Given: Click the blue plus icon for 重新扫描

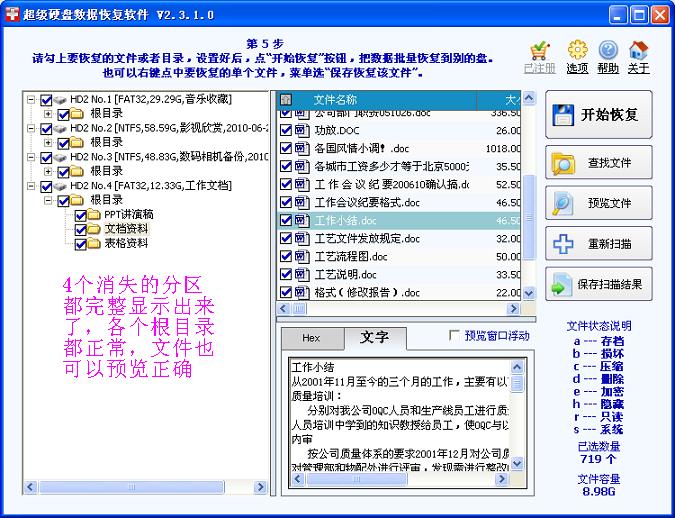Looking at the screenshot, I should [563, 244].
